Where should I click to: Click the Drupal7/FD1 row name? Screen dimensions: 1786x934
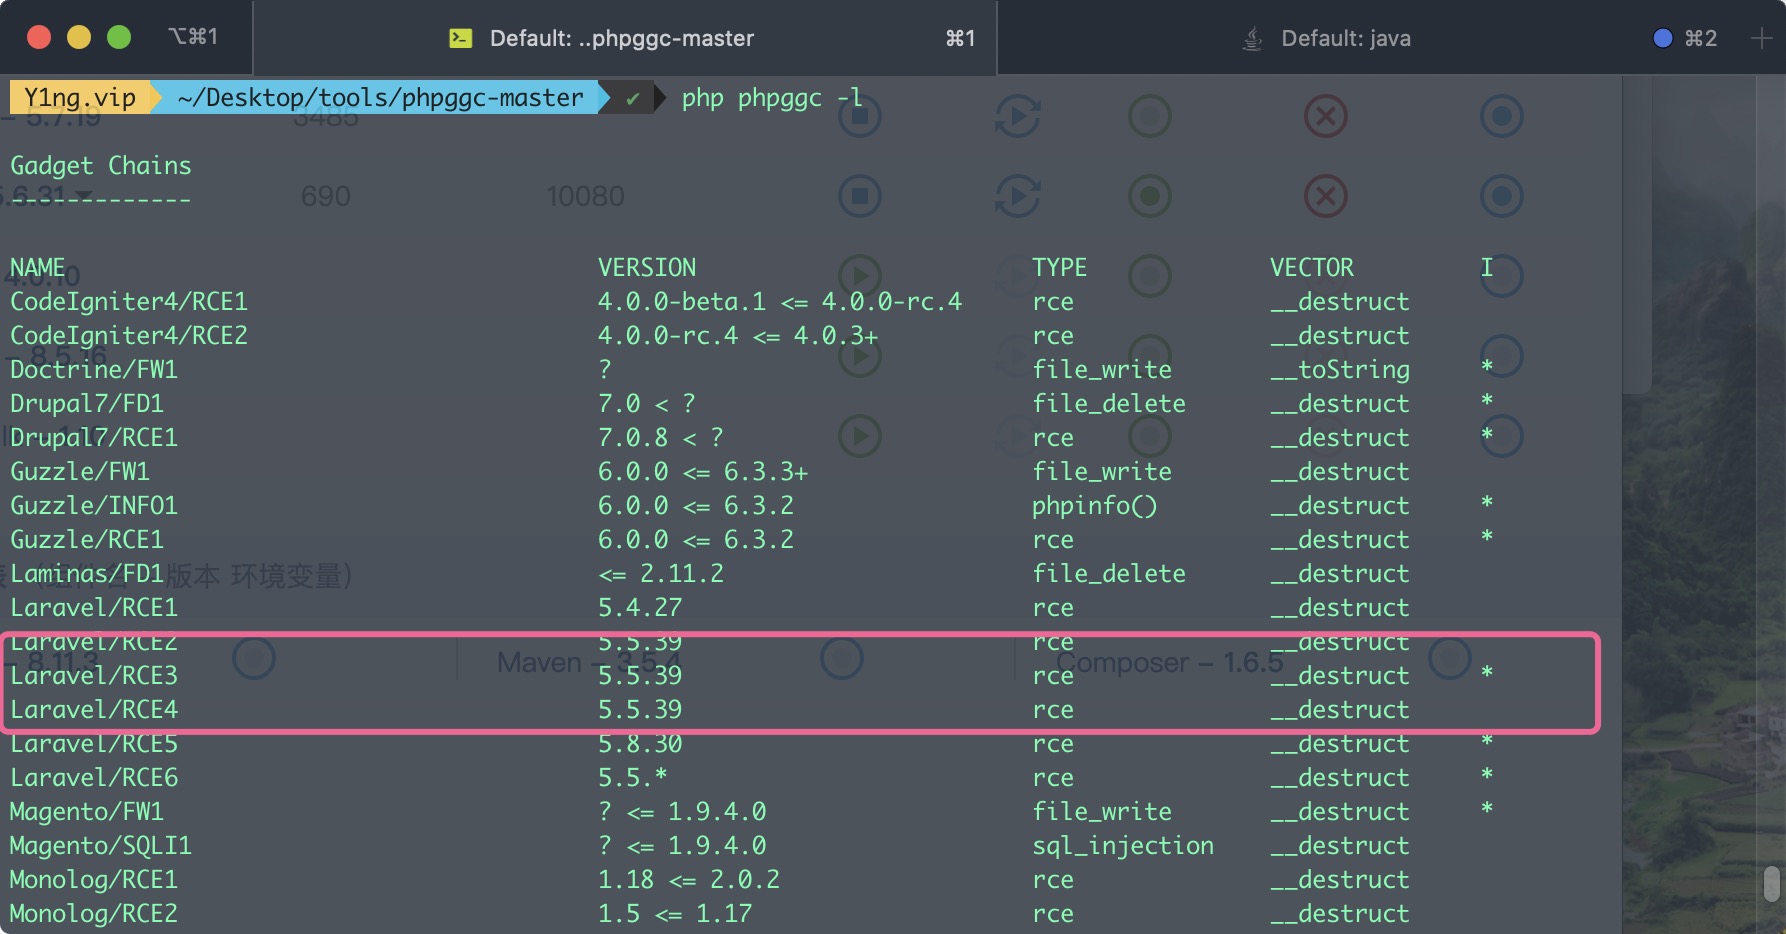coord(87,404)
